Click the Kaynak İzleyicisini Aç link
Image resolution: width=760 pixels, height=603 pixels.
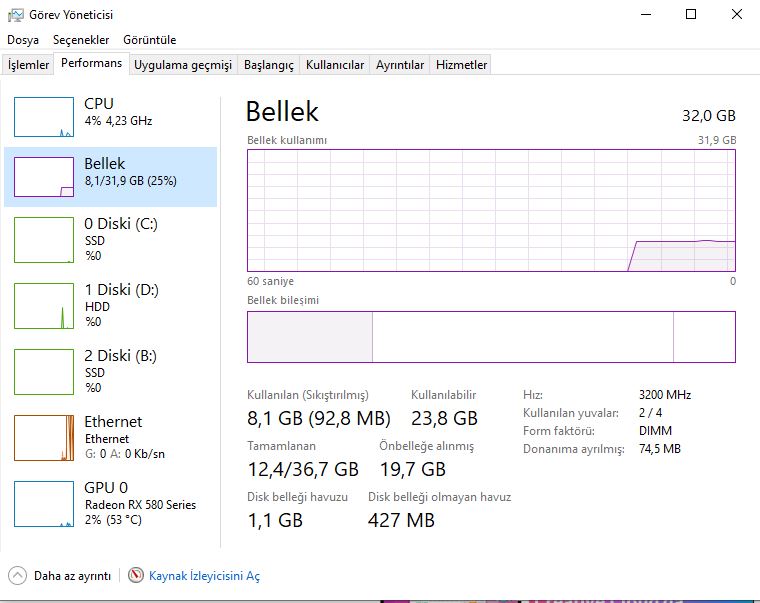click(204, 576)
